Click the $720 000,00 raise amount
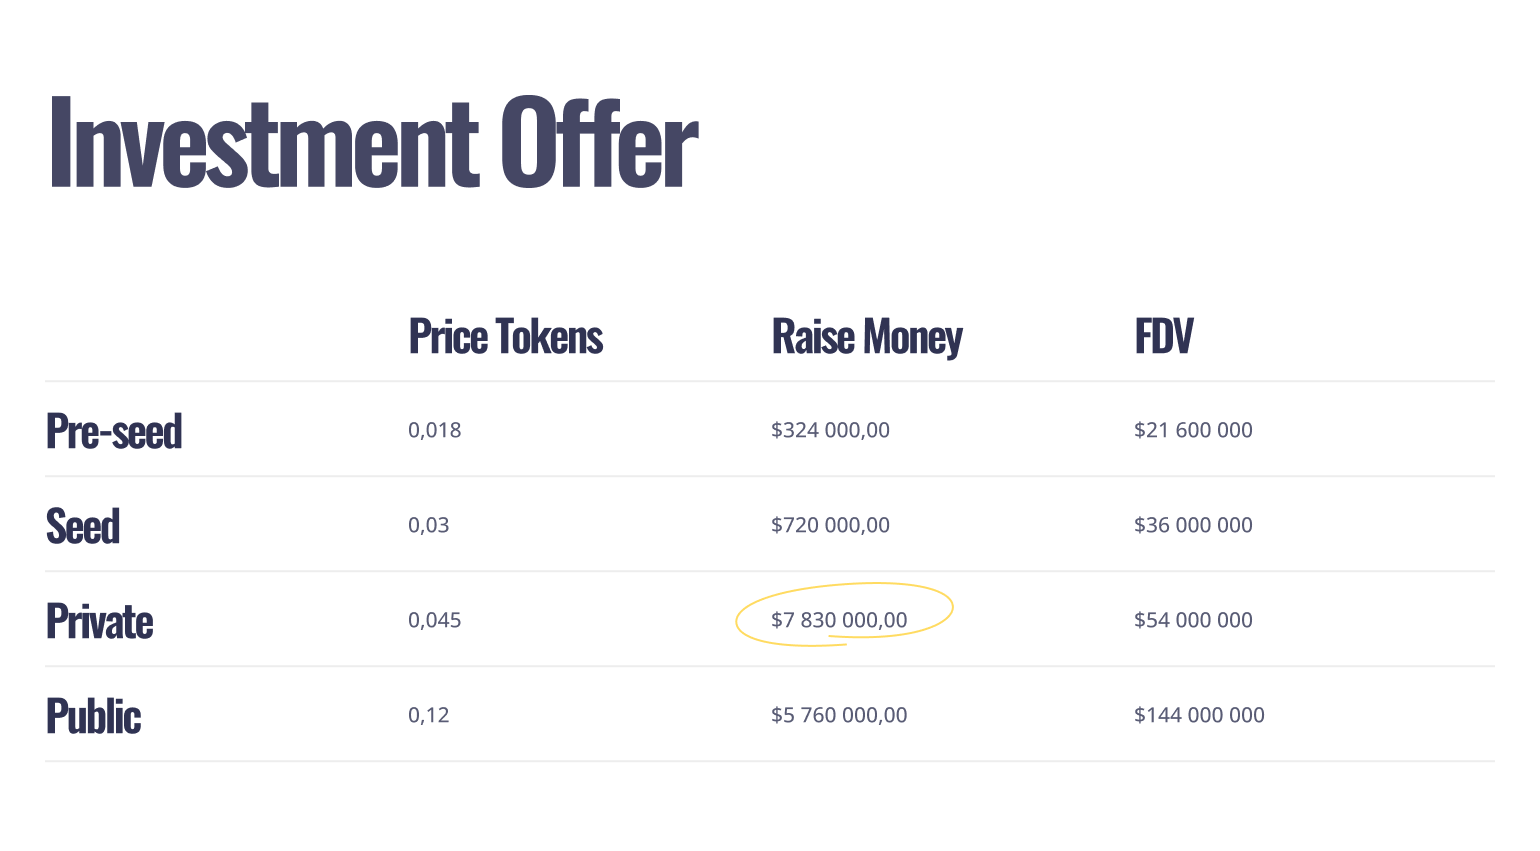The height and width of the screenshot is (851, 1540). 830,526
